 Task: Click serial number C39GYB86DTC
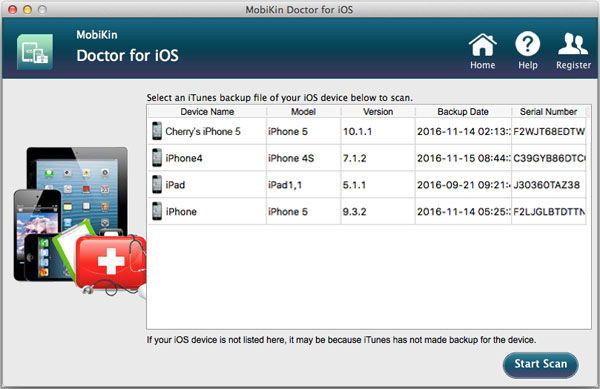click(x=549, y=158)
